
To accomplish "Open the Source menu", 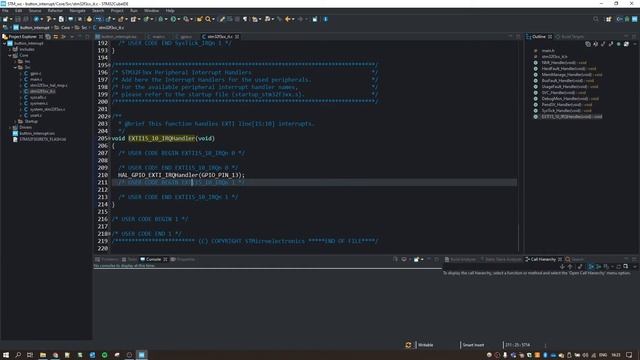I will (x=35, y=11).
